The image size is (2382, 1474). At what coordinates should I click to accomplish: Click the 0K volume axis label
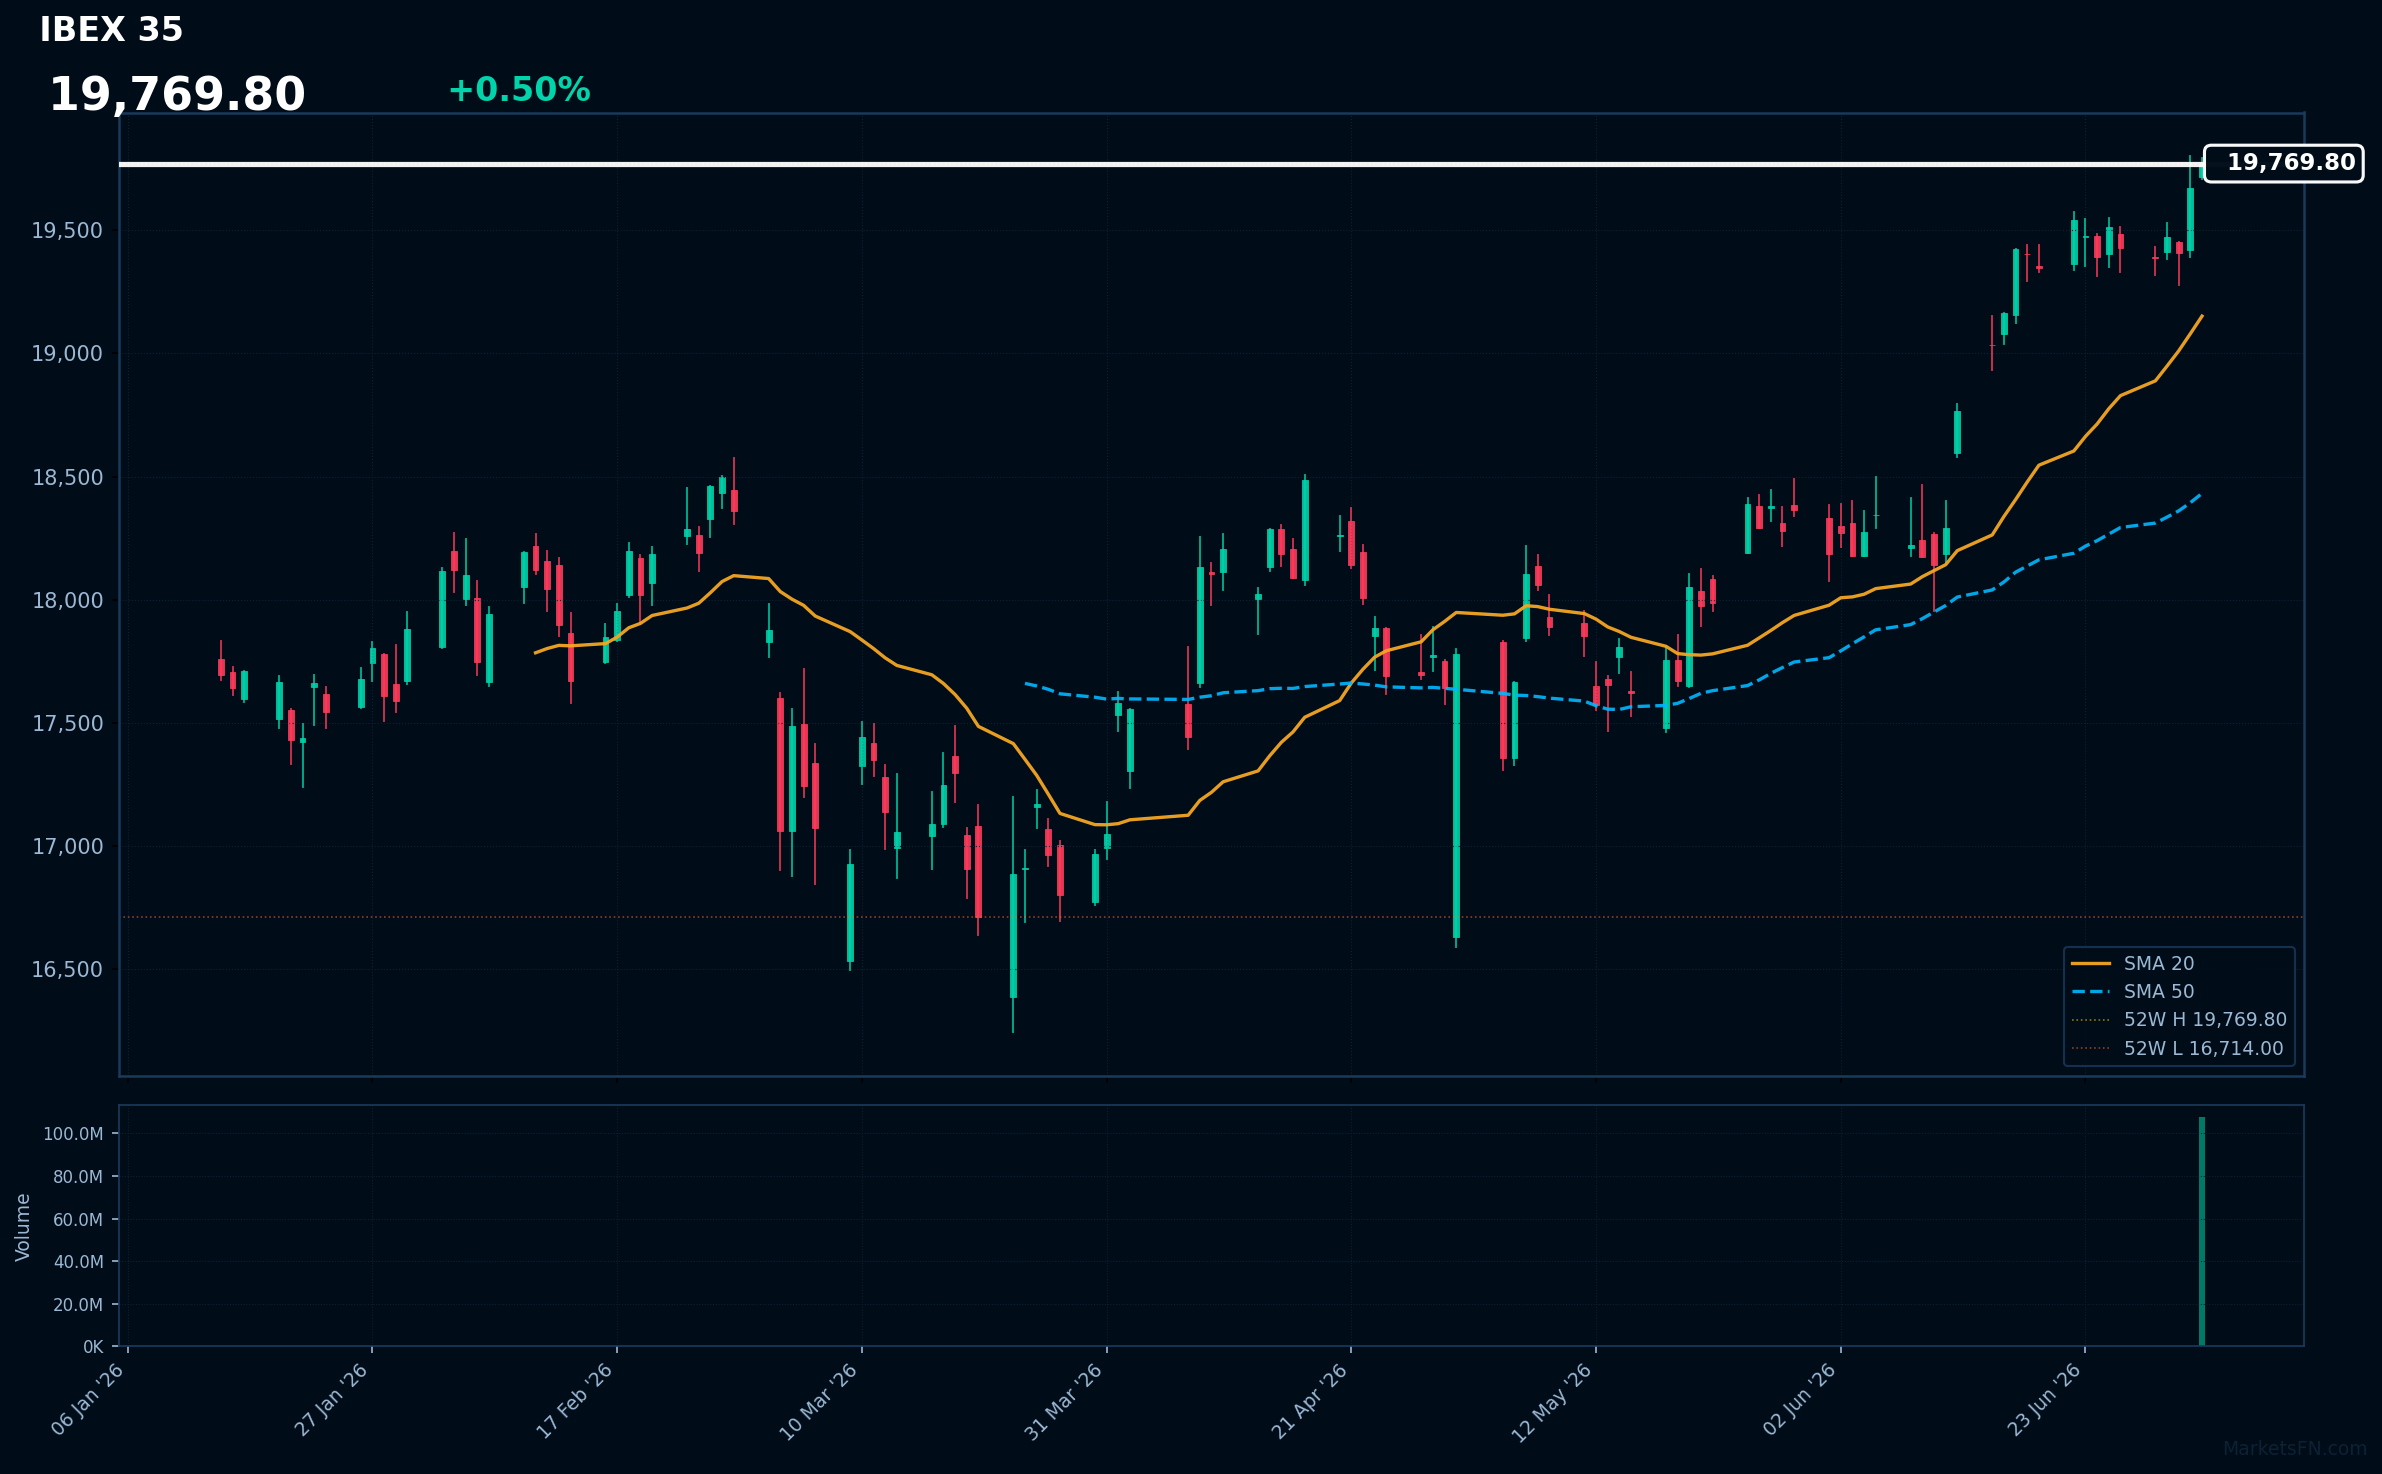click(x=93, y=1347)
